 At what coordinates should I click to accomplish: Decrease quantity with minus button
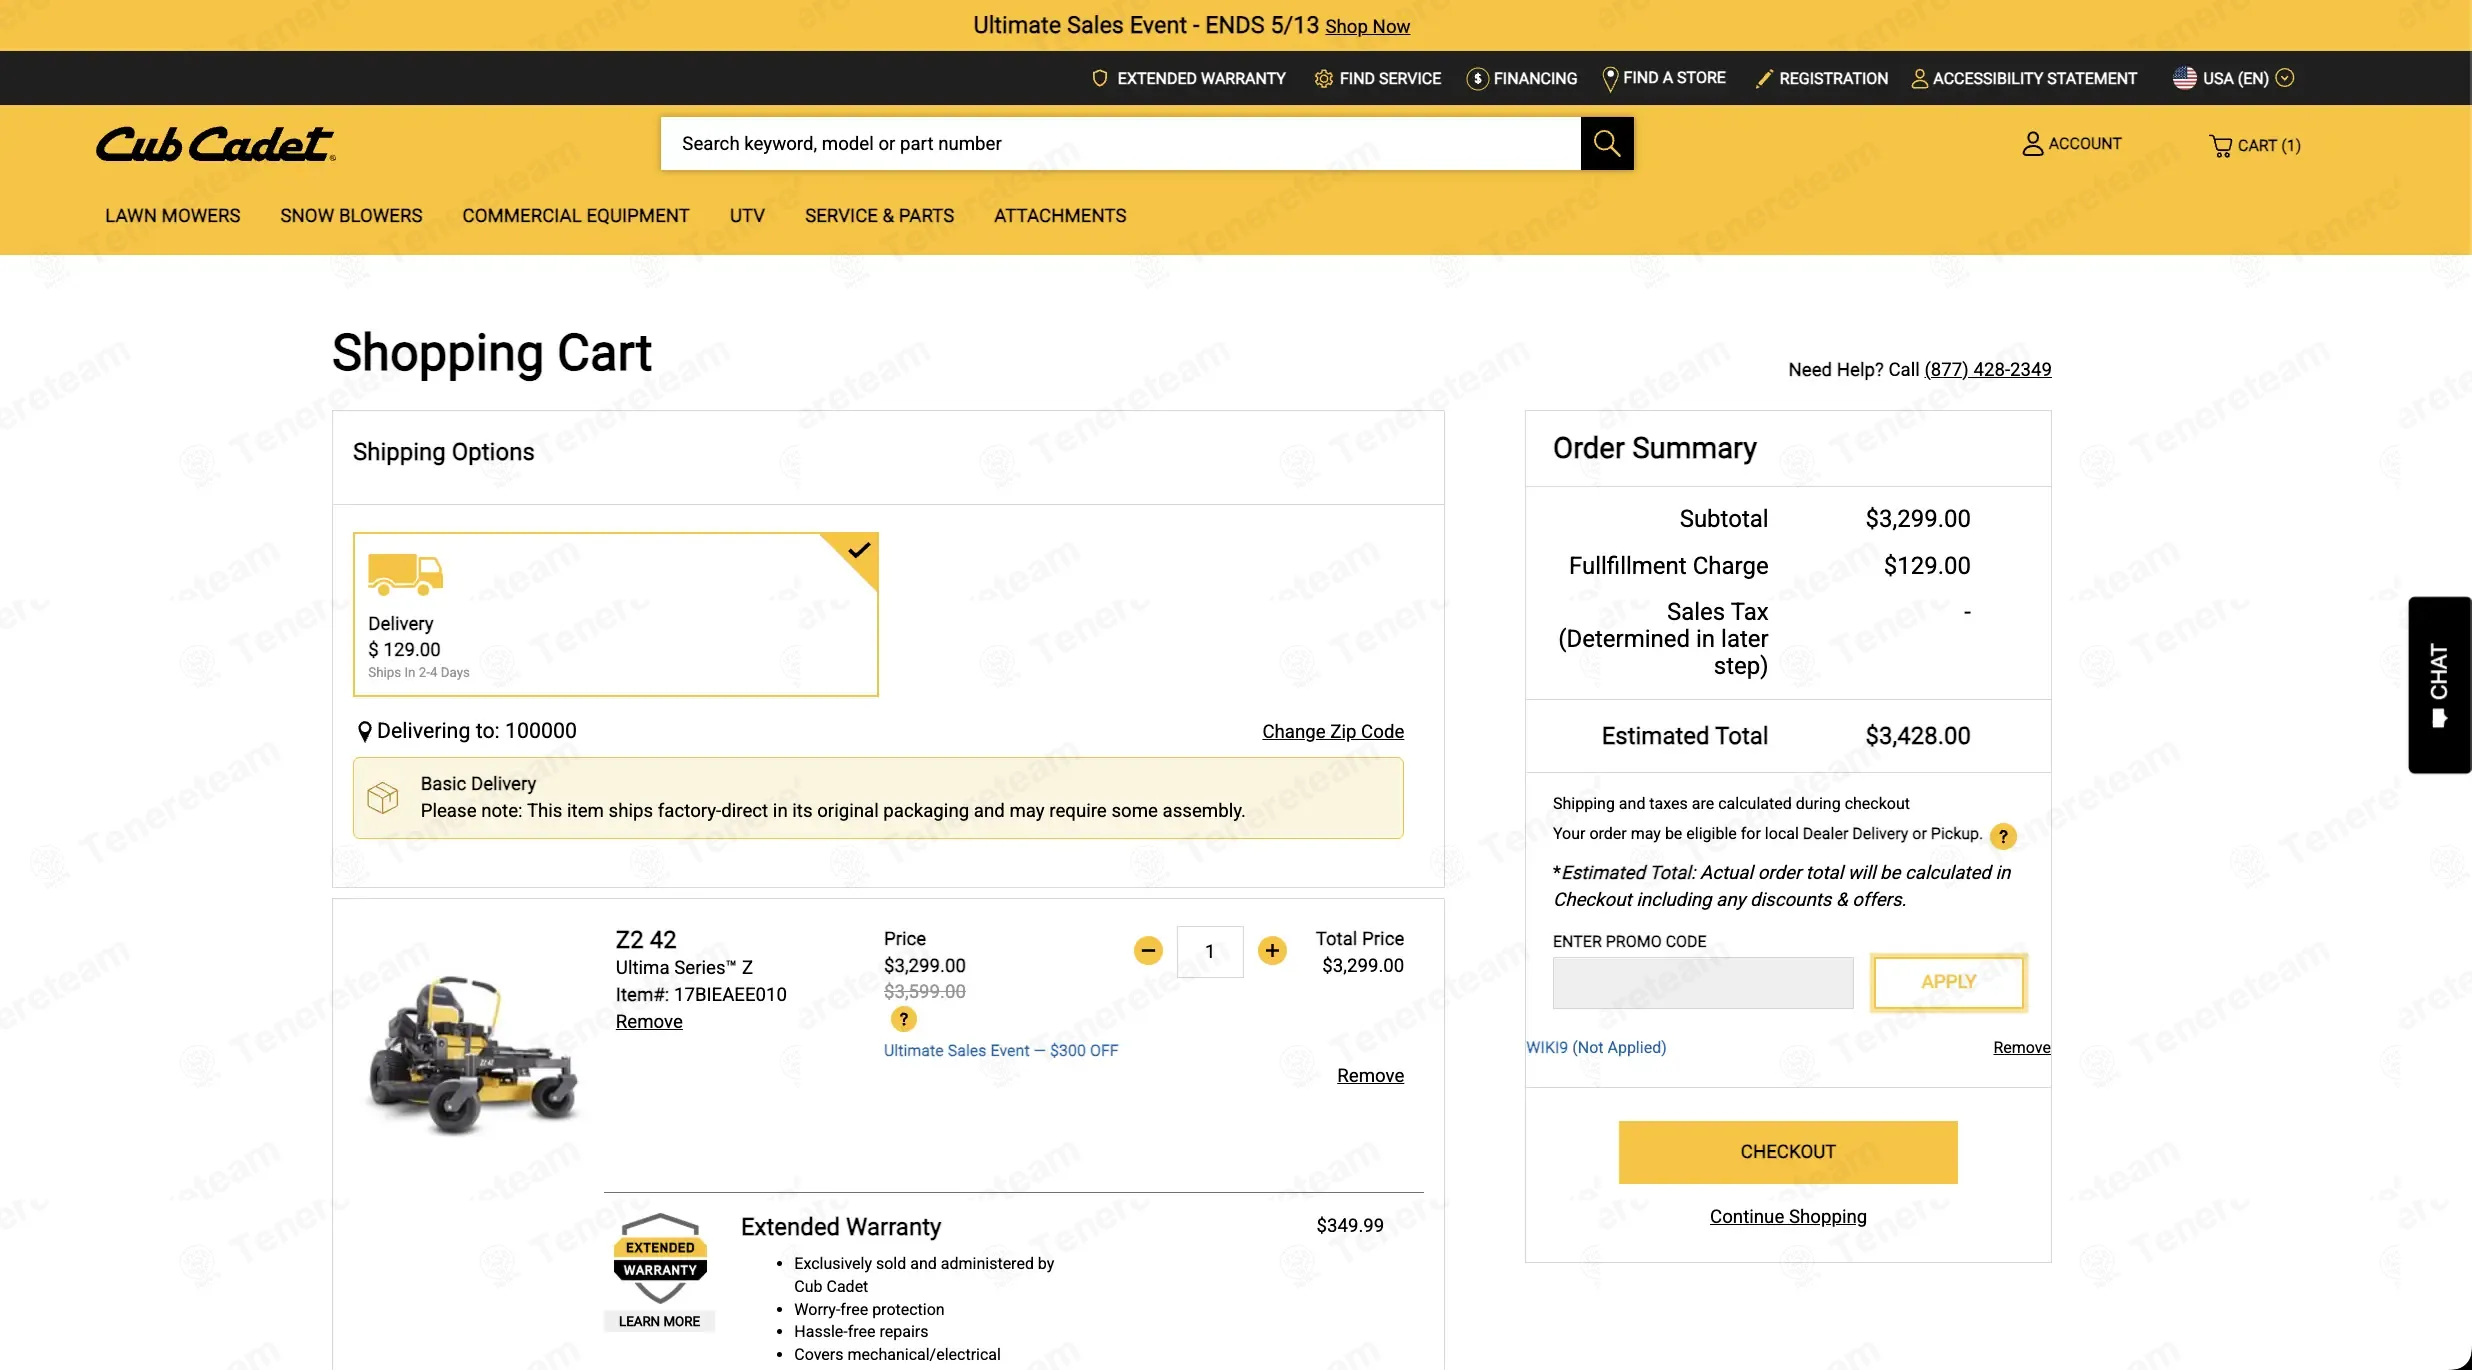[1148, 950]
